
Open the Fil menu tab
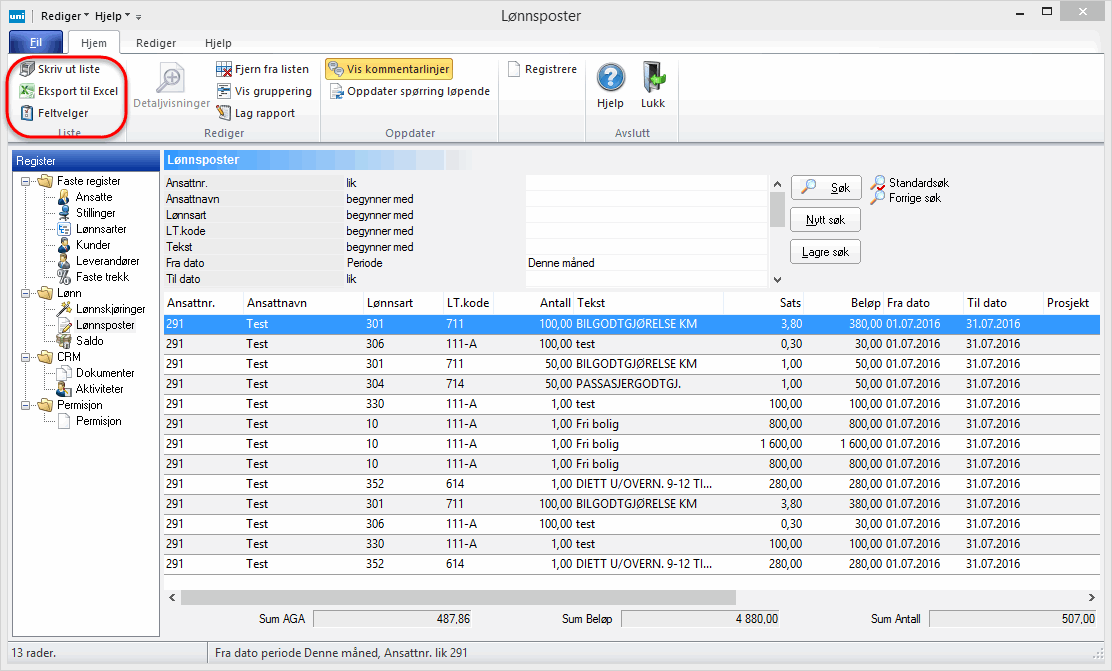pyautogui.click(x=35, y=43)
